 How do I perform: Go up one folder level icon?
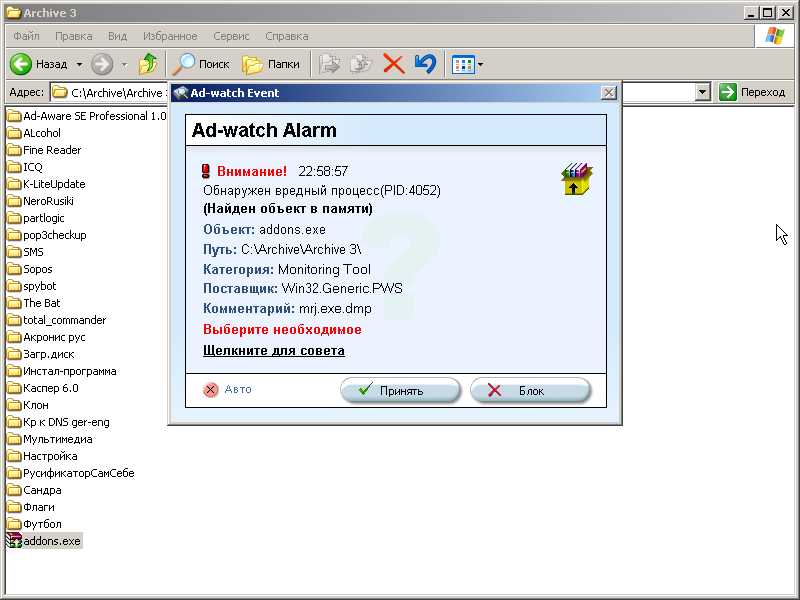click(148, 64)
